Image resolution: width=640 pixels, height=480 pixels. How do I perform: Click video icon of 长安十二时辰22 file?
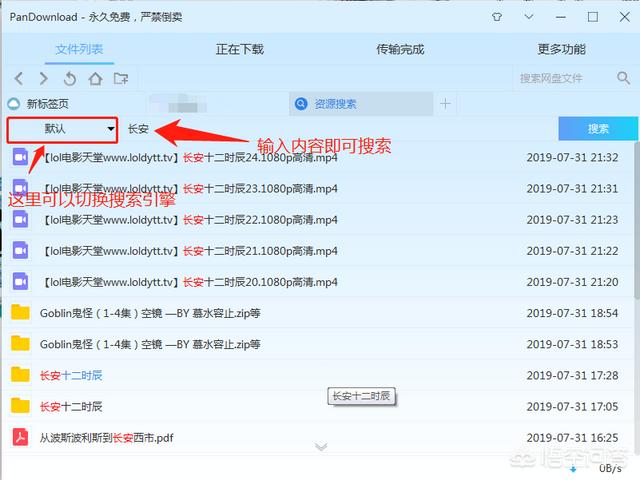tap(20, 220)
